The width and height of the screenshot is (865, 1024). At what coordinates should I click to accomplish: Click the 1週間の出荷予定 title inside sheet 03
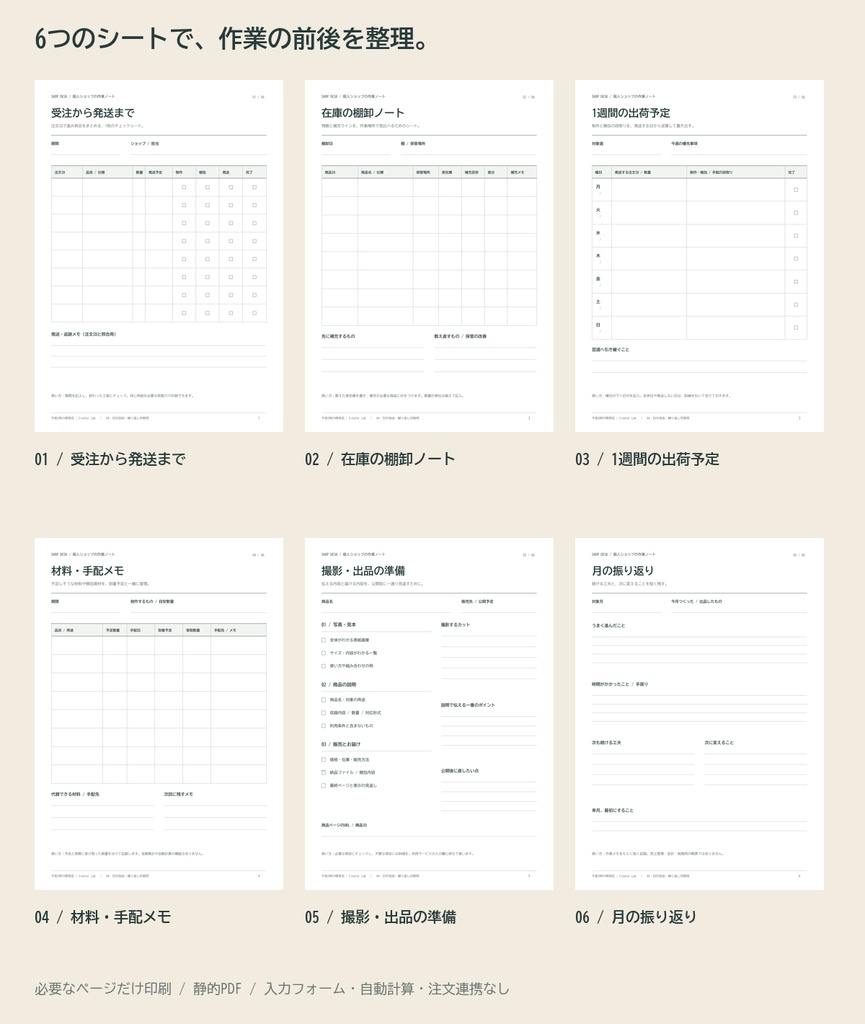(x=631, y=113)
